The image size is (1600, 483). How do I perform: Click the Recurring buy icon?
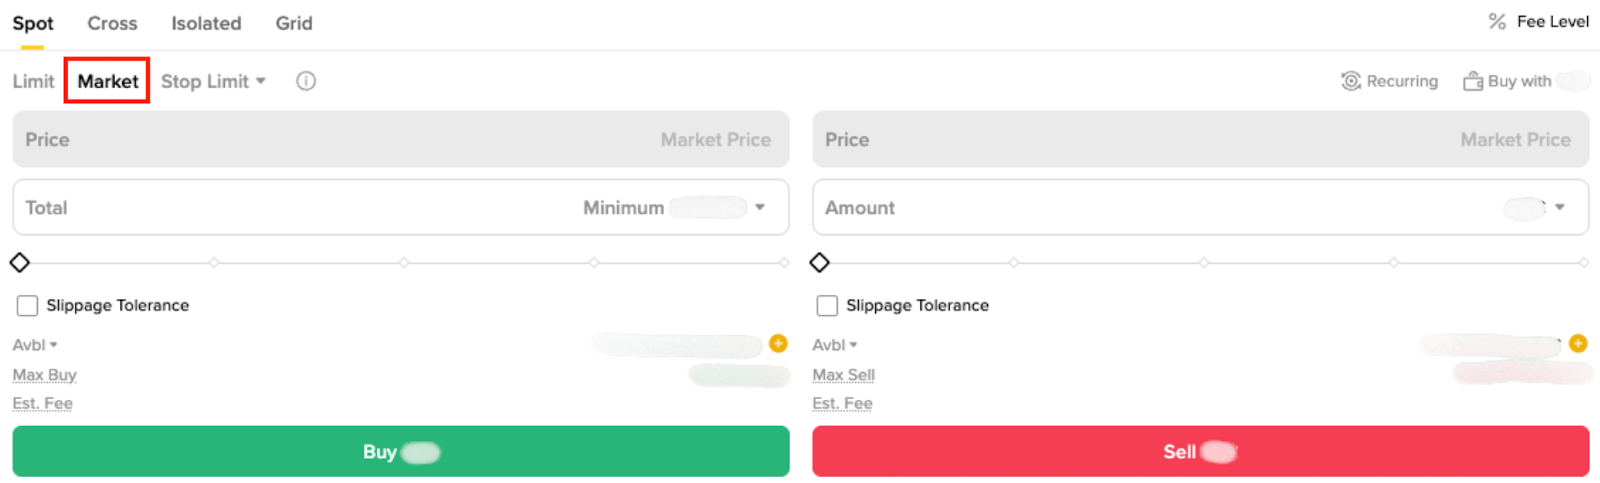pos(1351,81)
